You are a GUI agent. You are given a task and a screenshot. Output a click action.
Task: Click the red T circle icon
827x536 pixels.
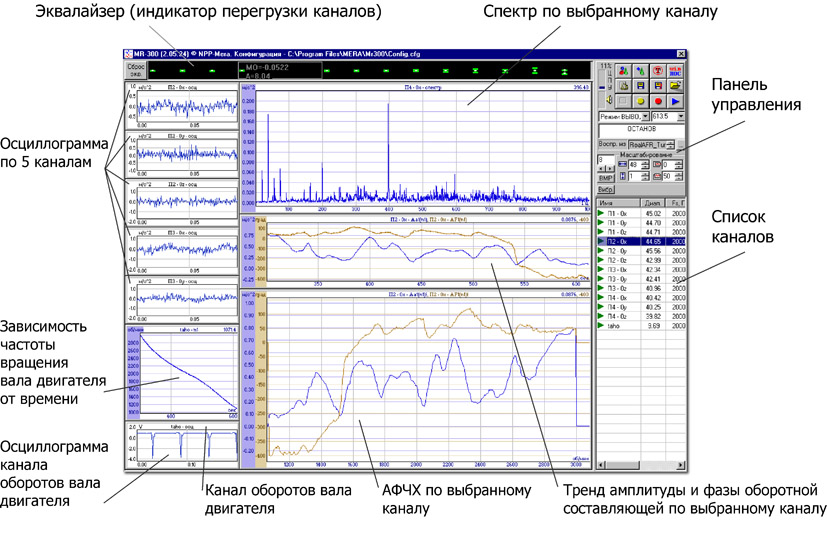point(659,71)
